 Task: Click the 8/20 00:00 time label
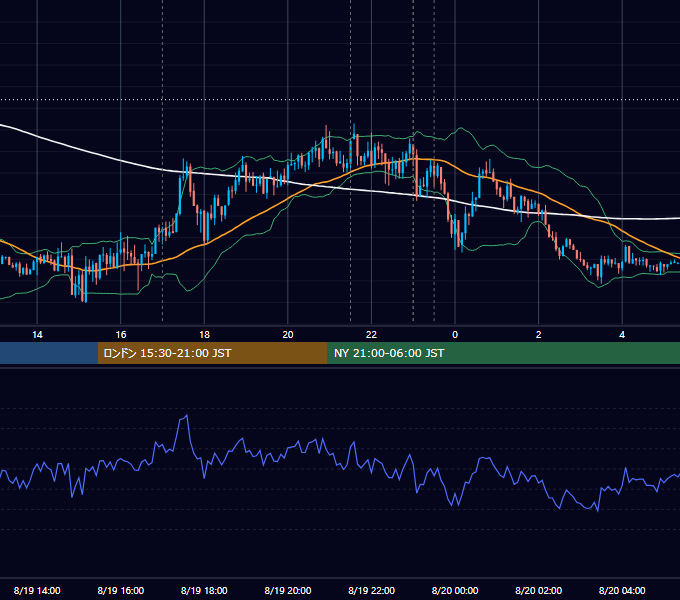pos(455,590)
